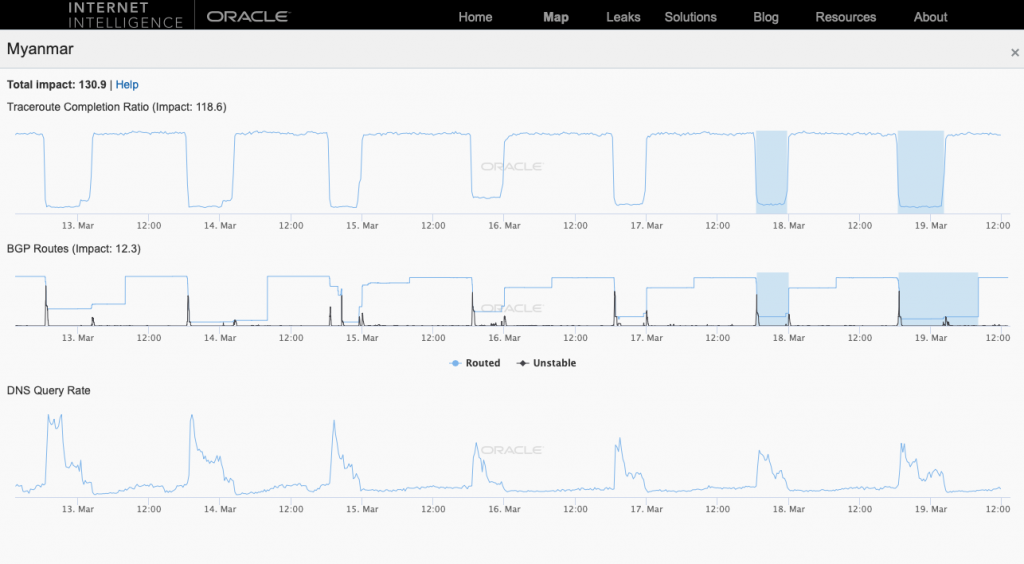Viewport: 1024px width, 564px height.
Task: Open the About page
Action: tap(930, 17)
